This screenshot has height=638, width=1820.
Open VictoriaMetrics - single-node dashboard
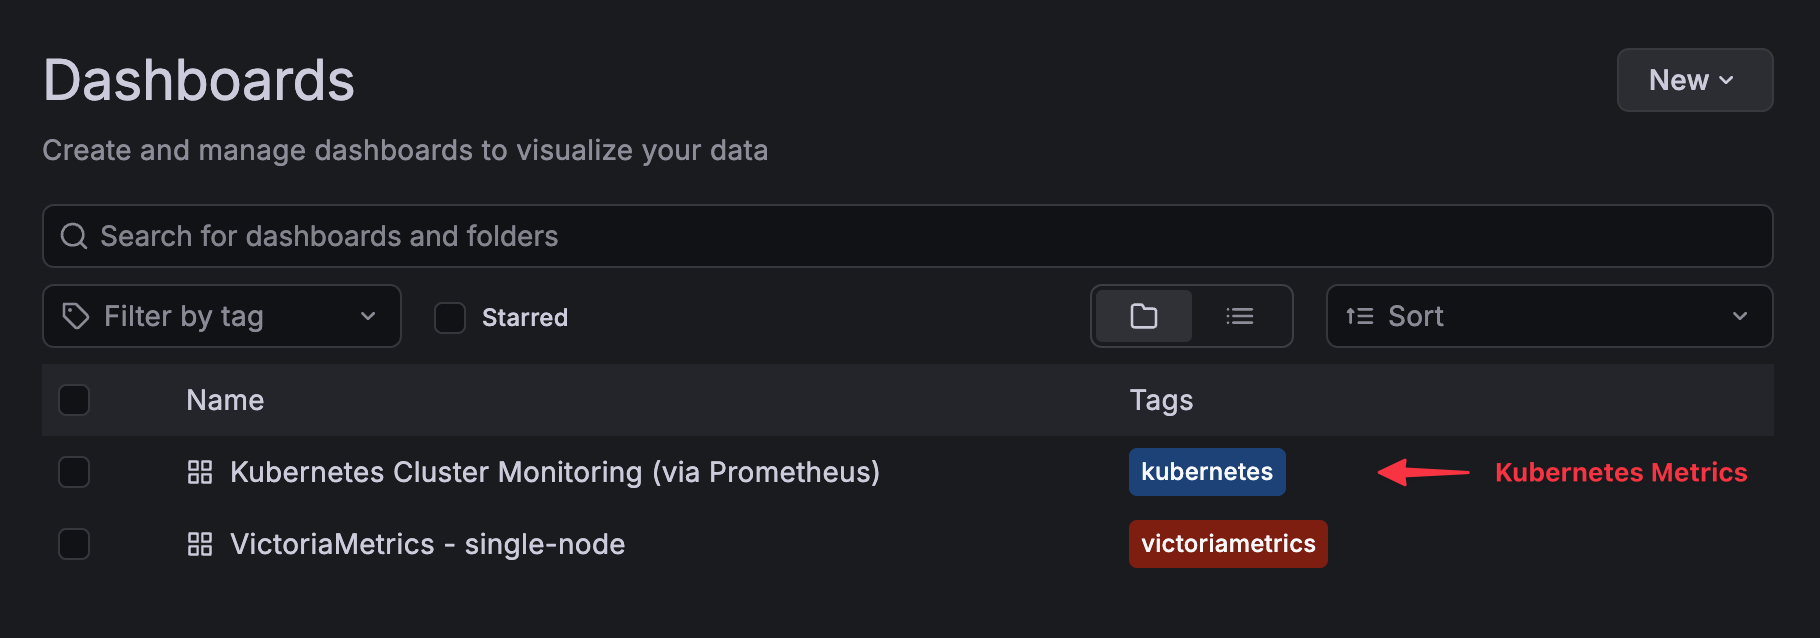427,544
